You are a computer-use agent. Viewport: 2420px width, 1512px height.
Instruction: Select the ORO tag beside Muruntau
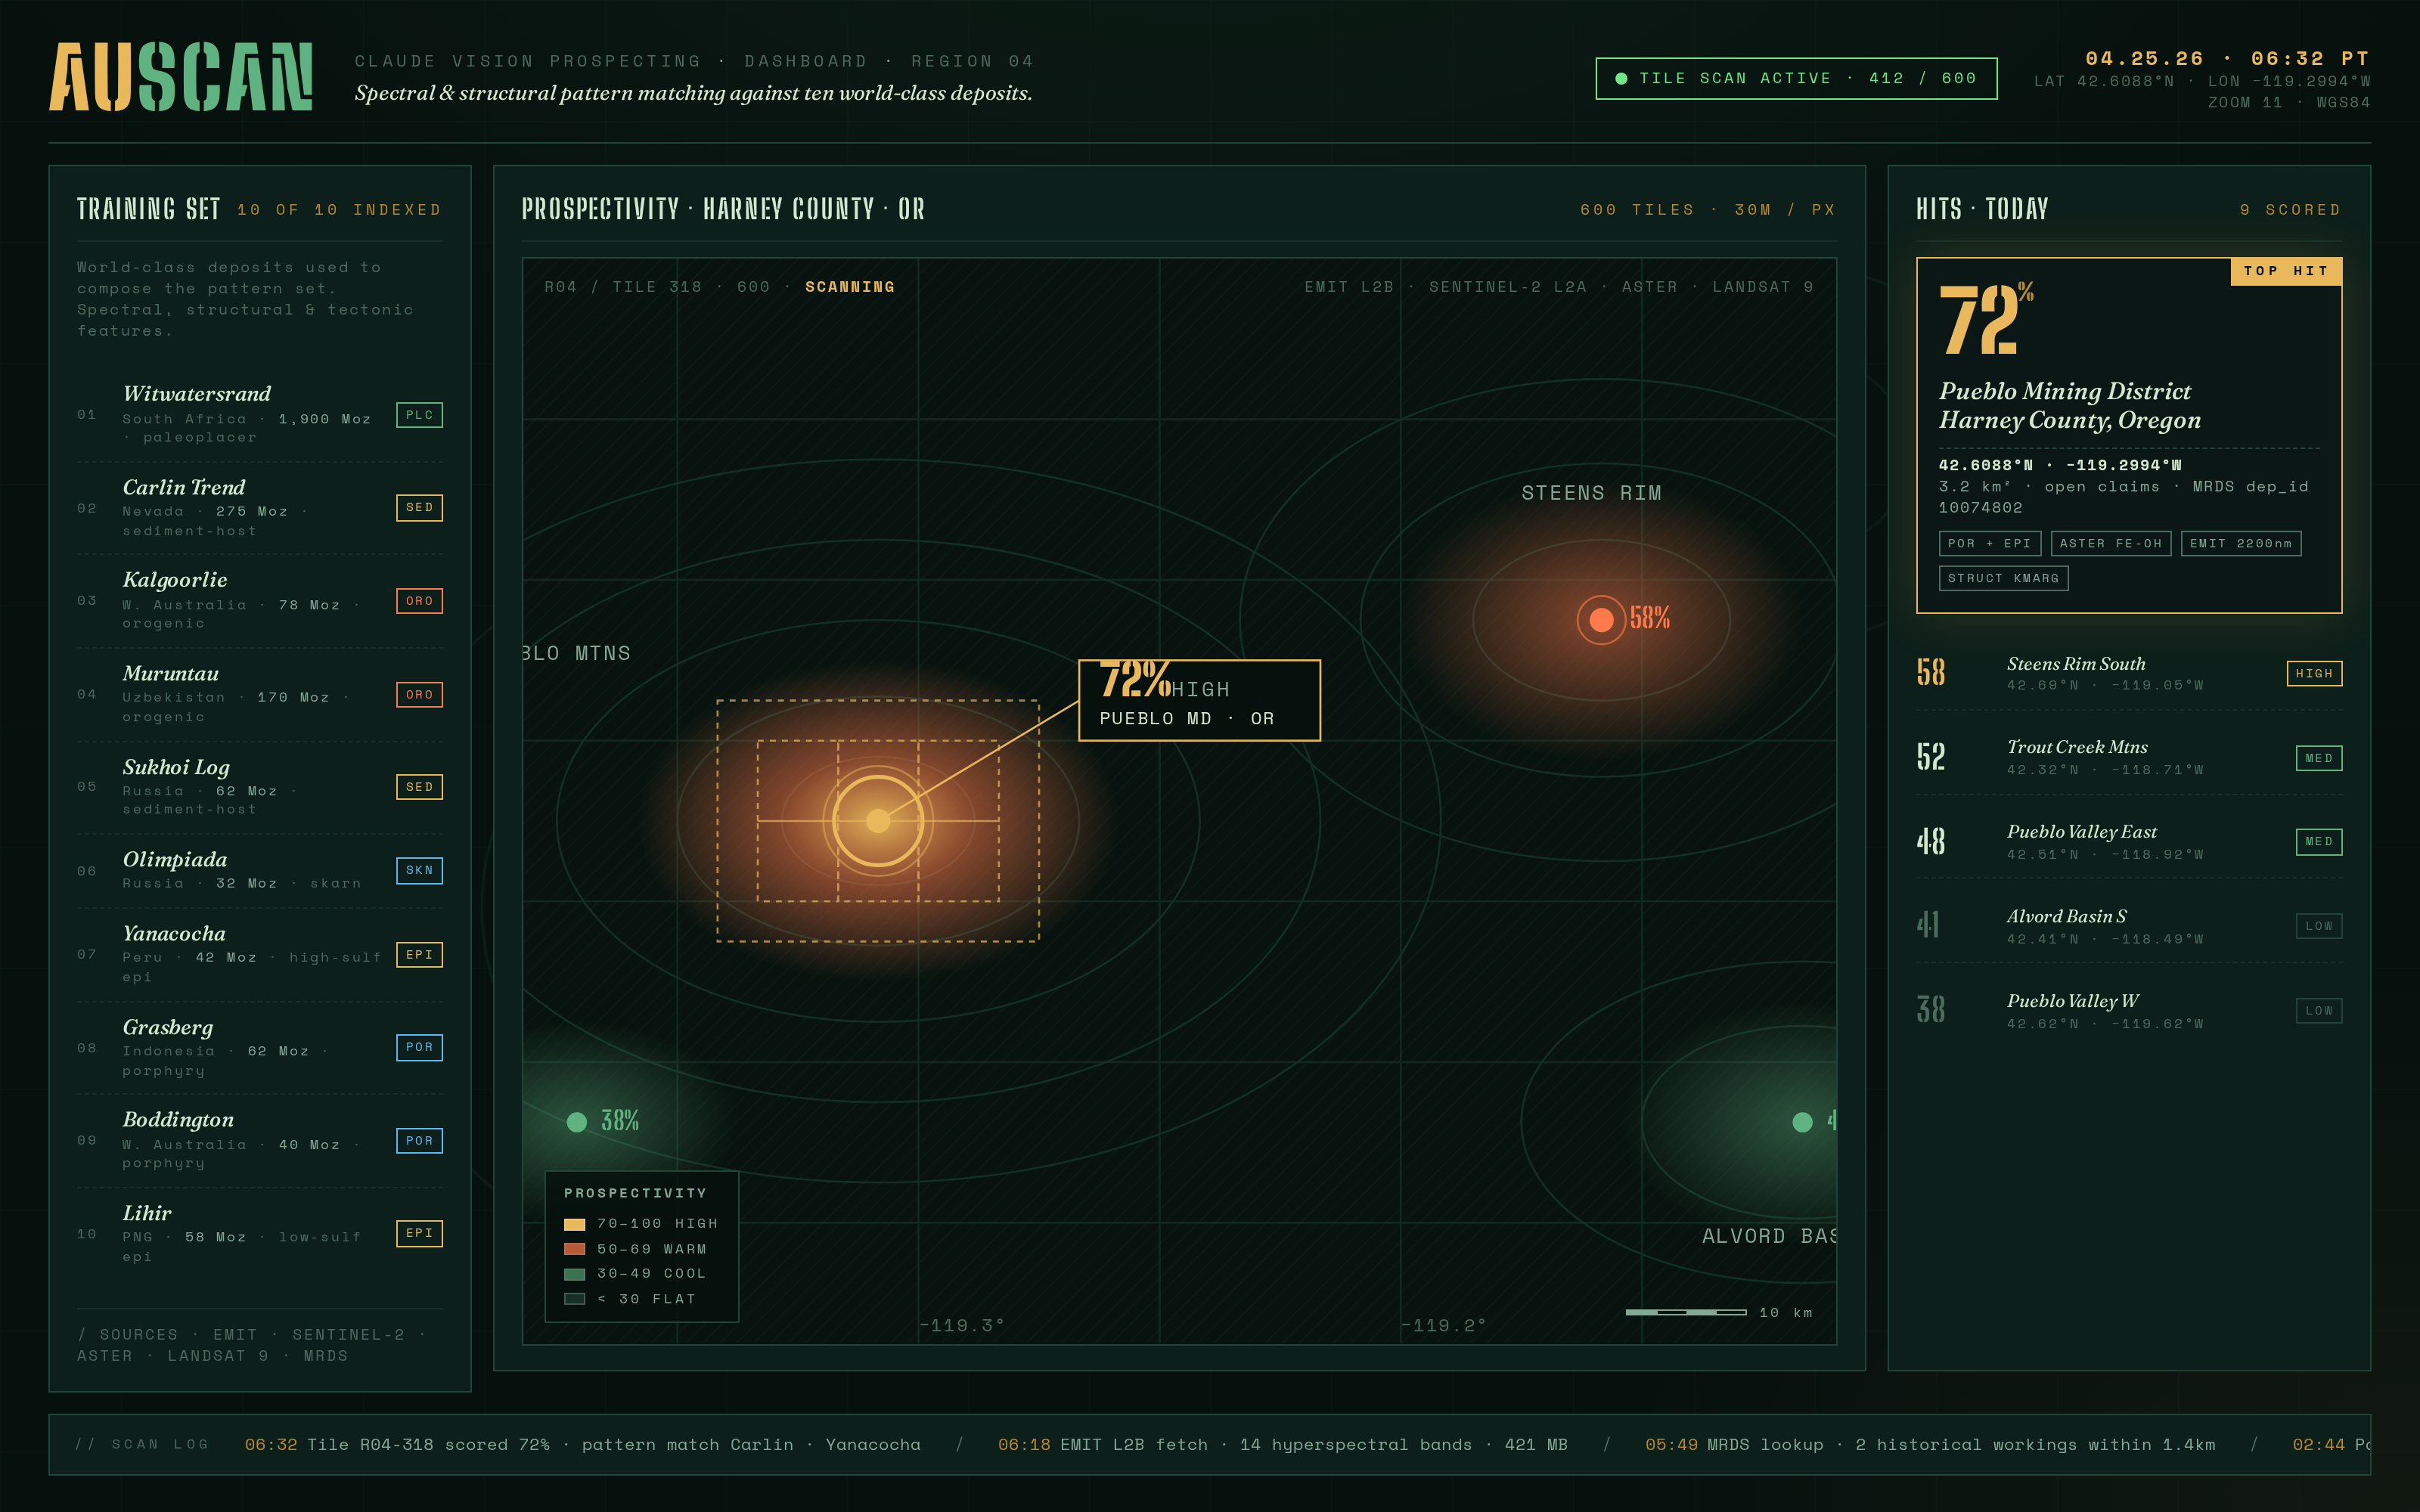[419, 694]
